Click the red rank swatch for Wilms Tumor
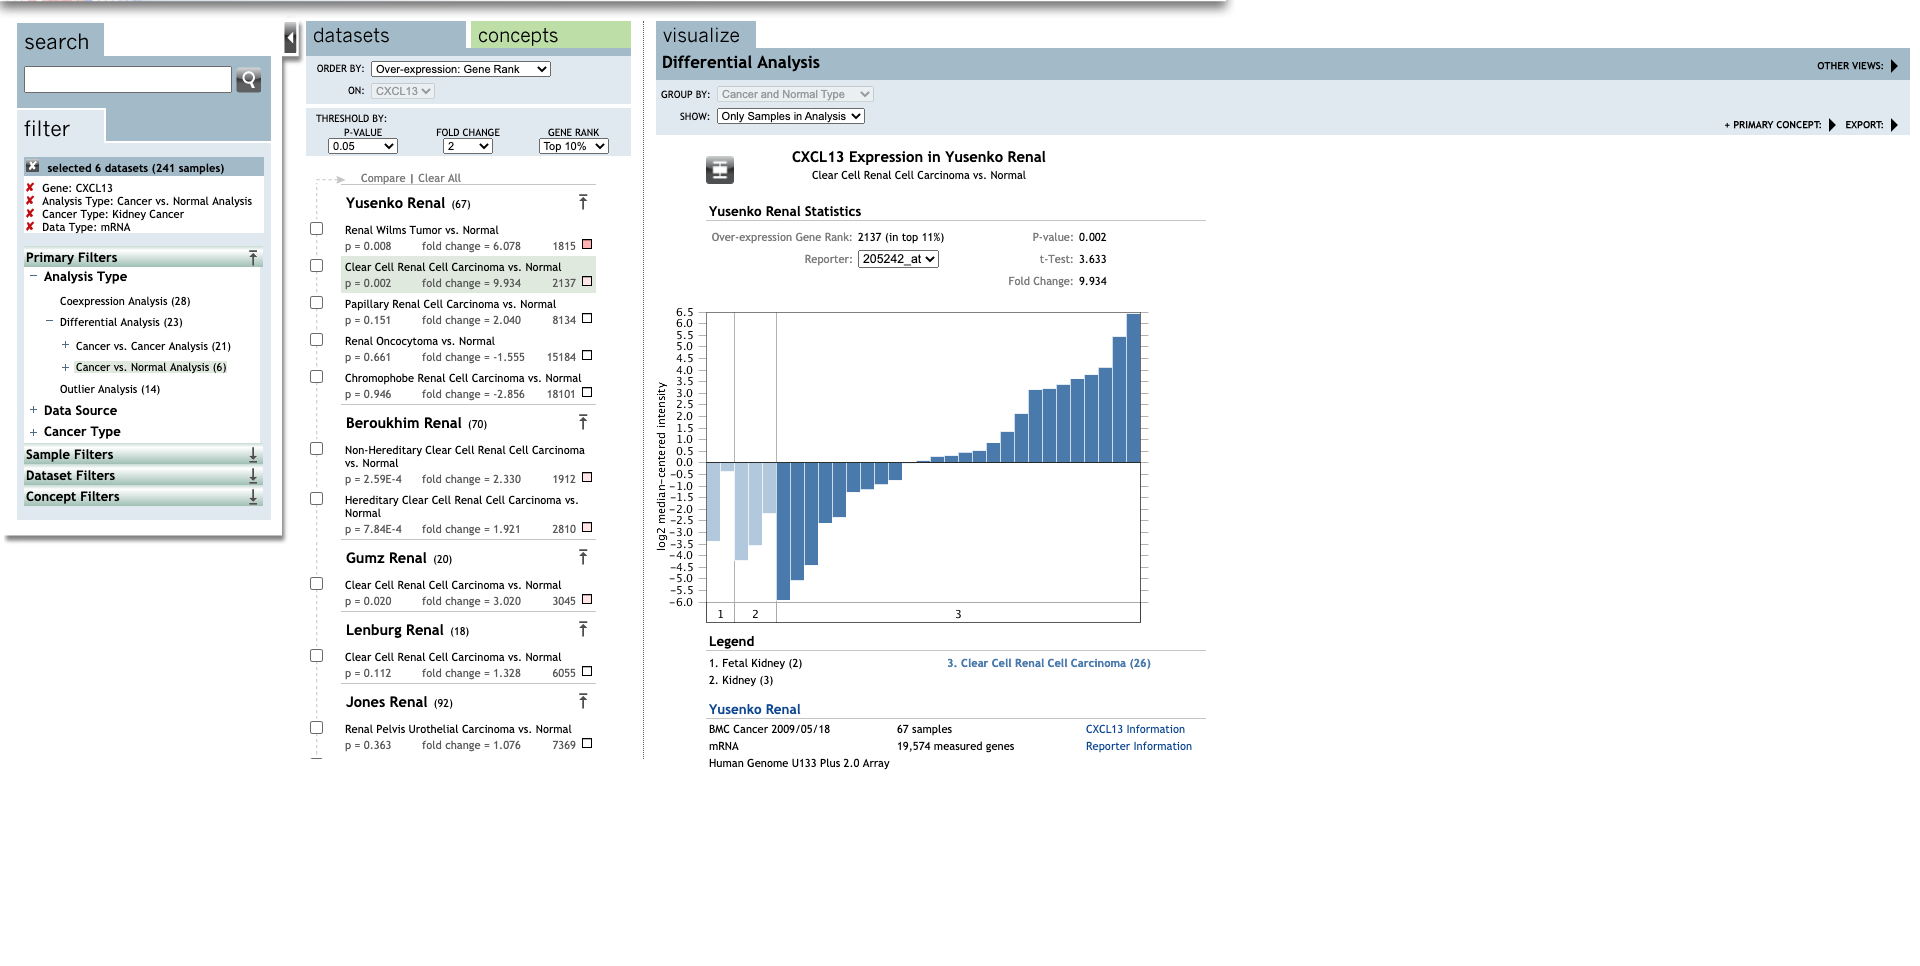Viewport: 1920px width, 966px height. click(587, 244)
